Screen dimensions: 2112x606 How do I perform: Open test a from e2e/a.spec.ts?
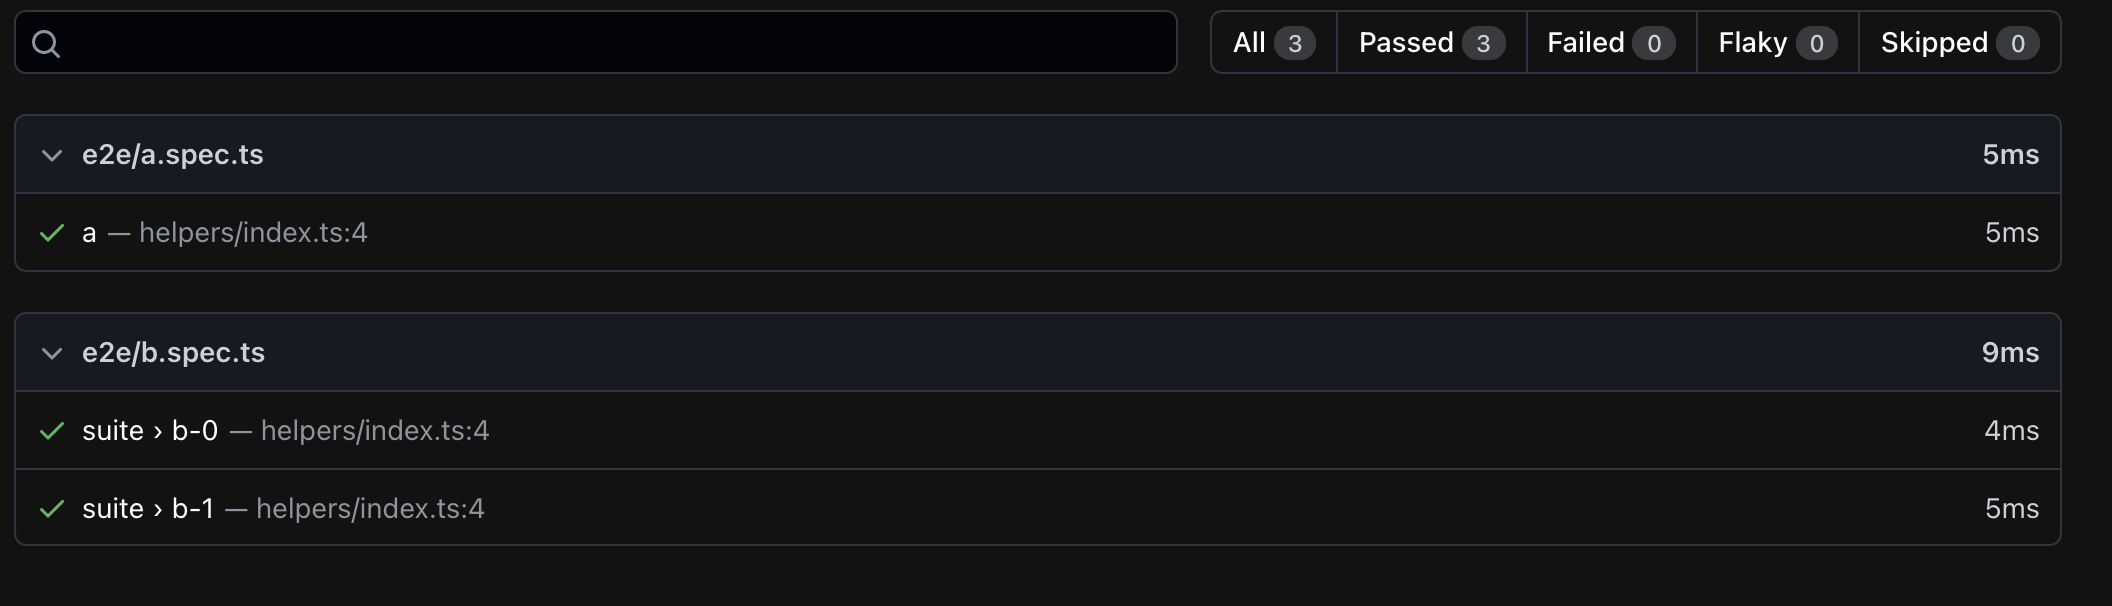tap(90, 232)
